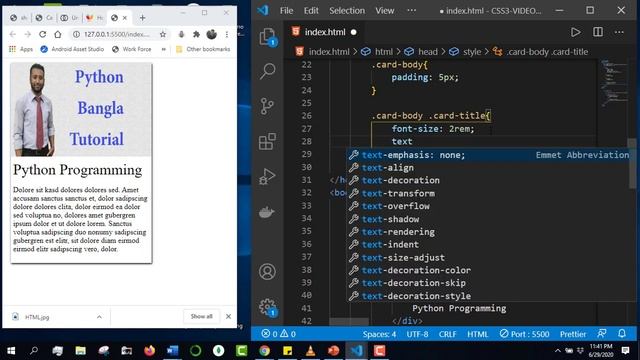The image size is (640, 360).
Task: Open a new Chrome tab
Action: [142, 18]
